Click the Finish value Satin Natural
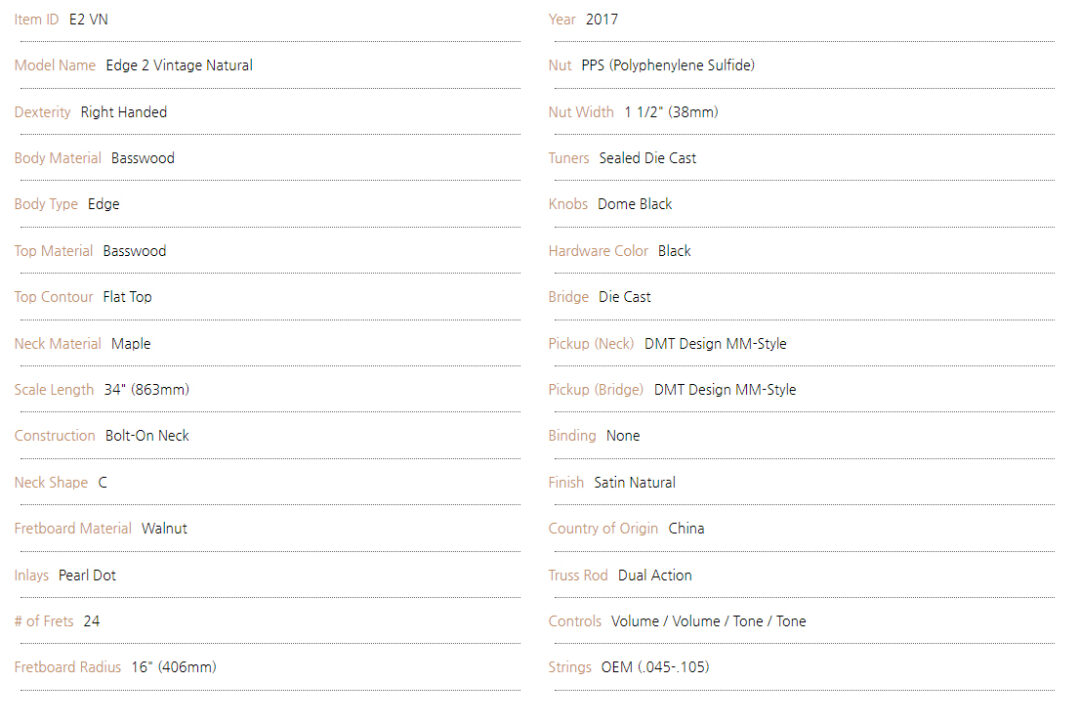 pos(635,482)
